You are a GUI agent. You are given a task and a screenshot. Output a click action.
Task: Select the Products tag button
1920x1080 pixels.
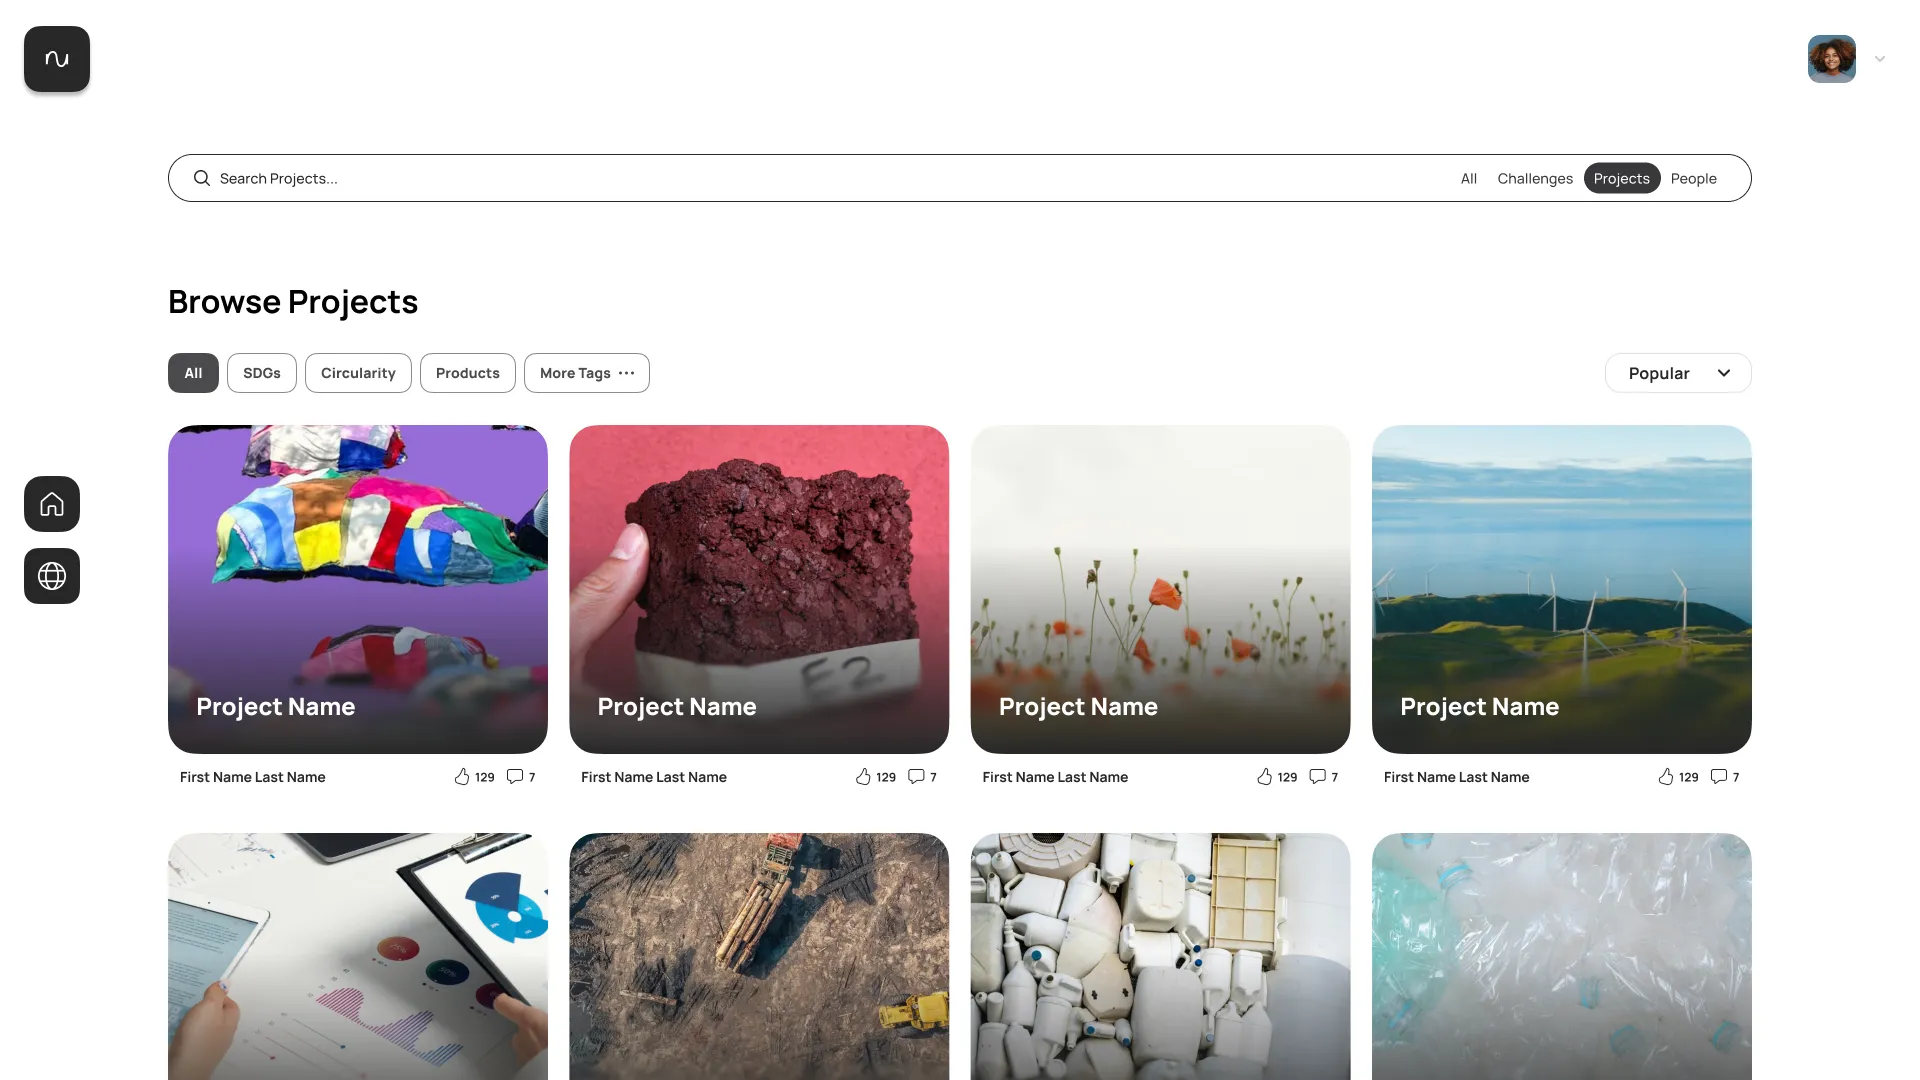468,373
